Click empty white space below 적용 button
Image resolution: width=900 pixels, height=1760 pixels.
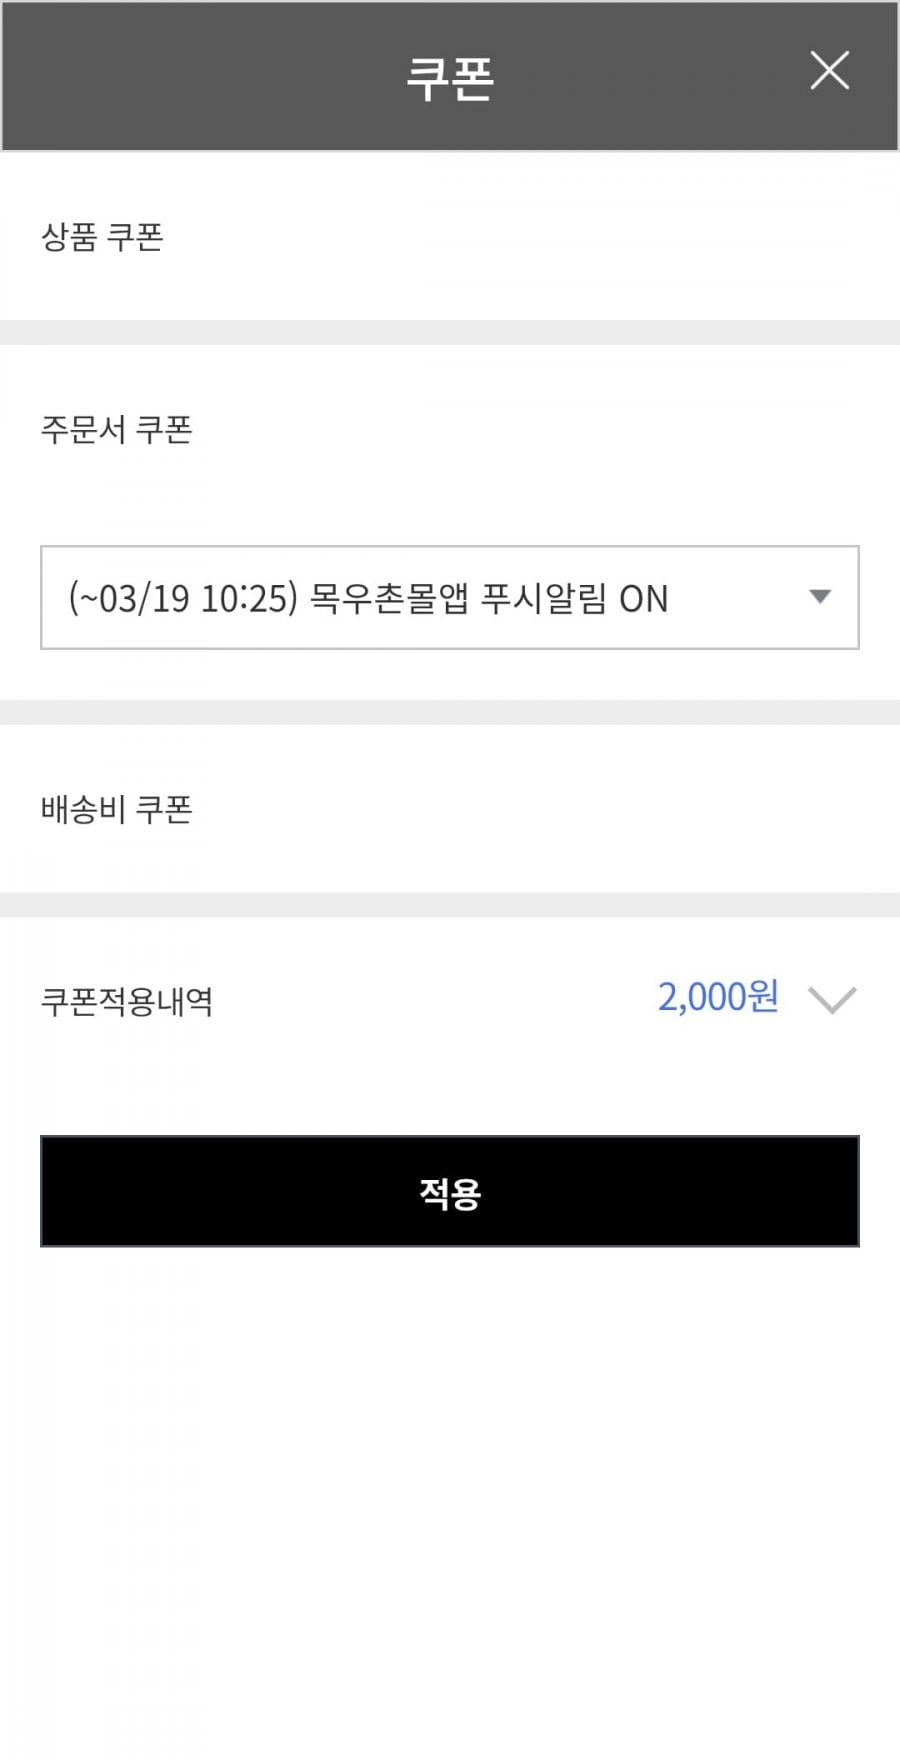tap(450, 1500)
